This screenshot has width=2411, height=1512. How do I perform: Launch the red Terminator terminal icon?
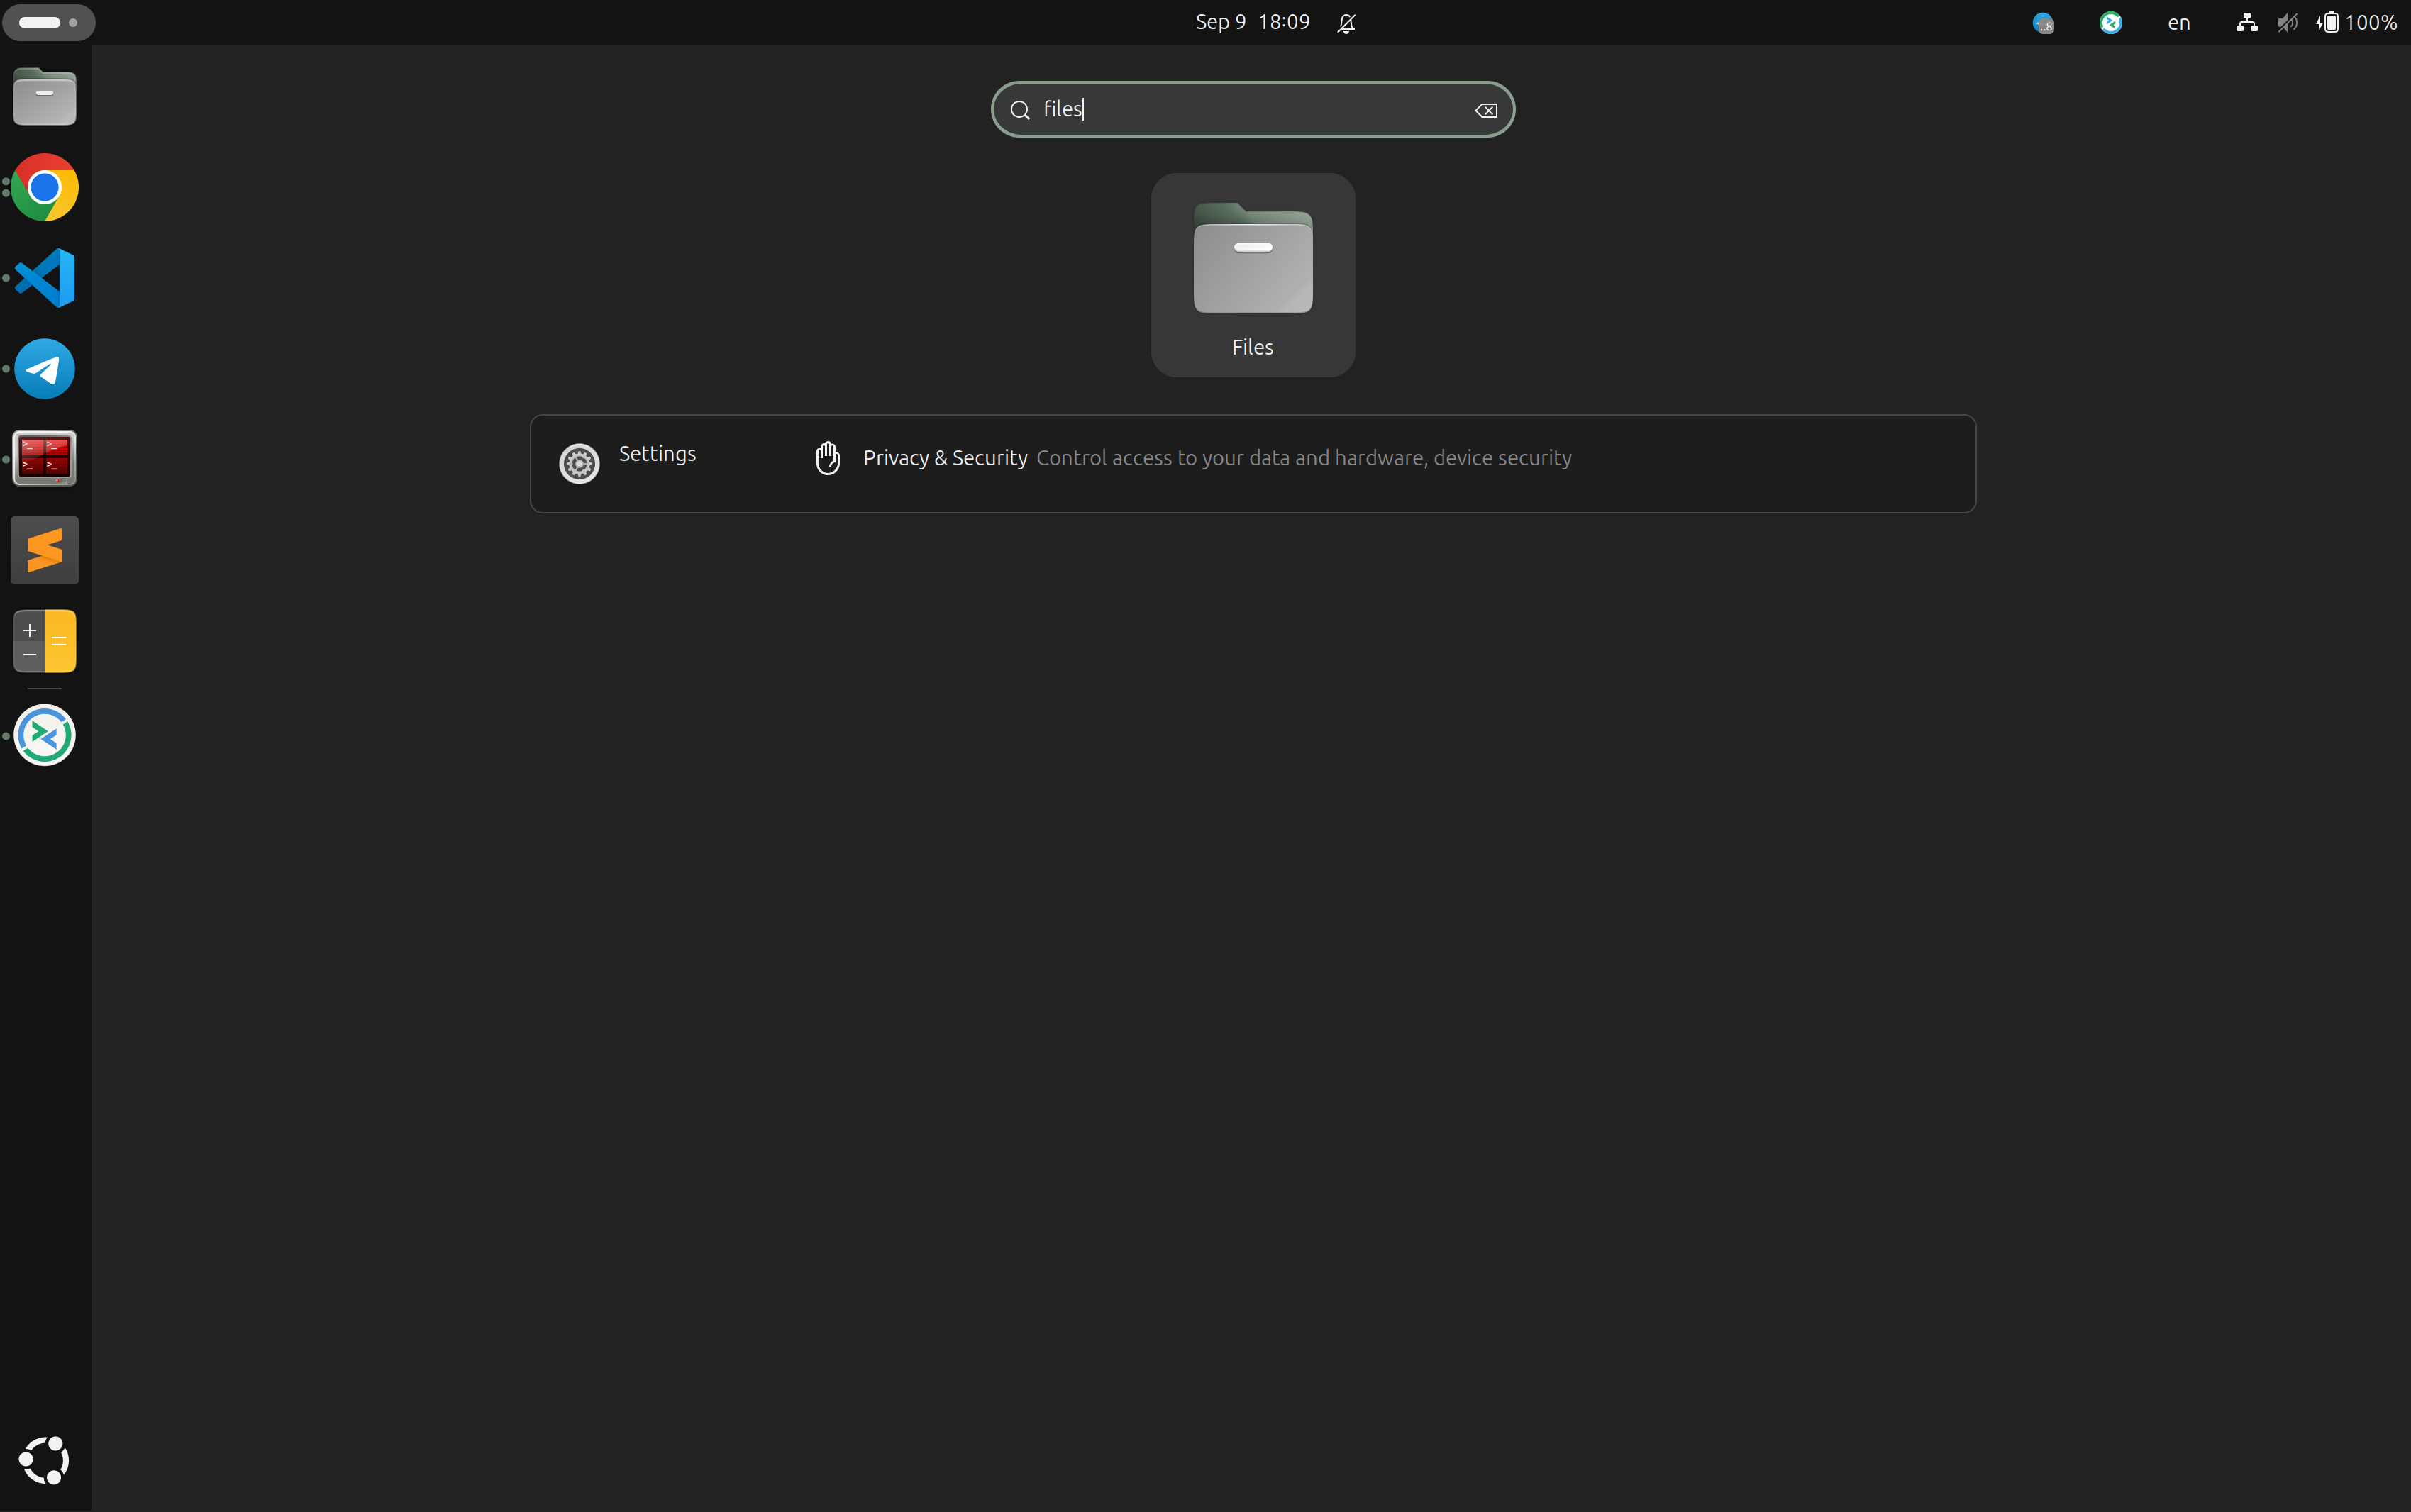pyautogui.click(x=45, y=459)
